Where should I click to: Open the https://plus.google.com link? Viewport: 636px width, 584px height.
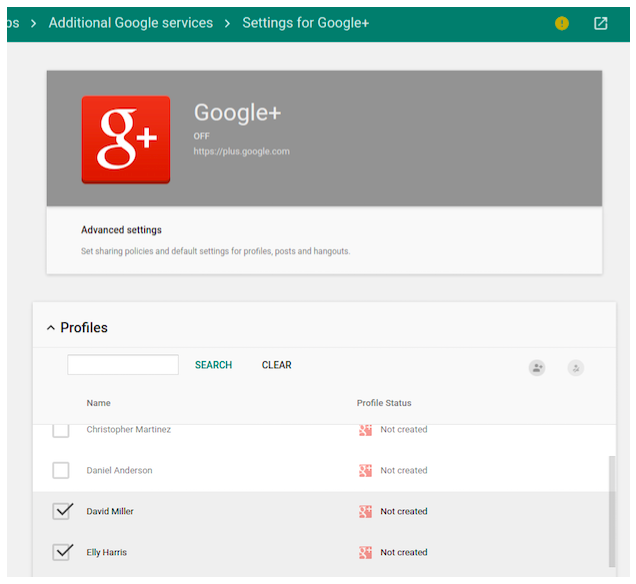click(x=242, y=151)
